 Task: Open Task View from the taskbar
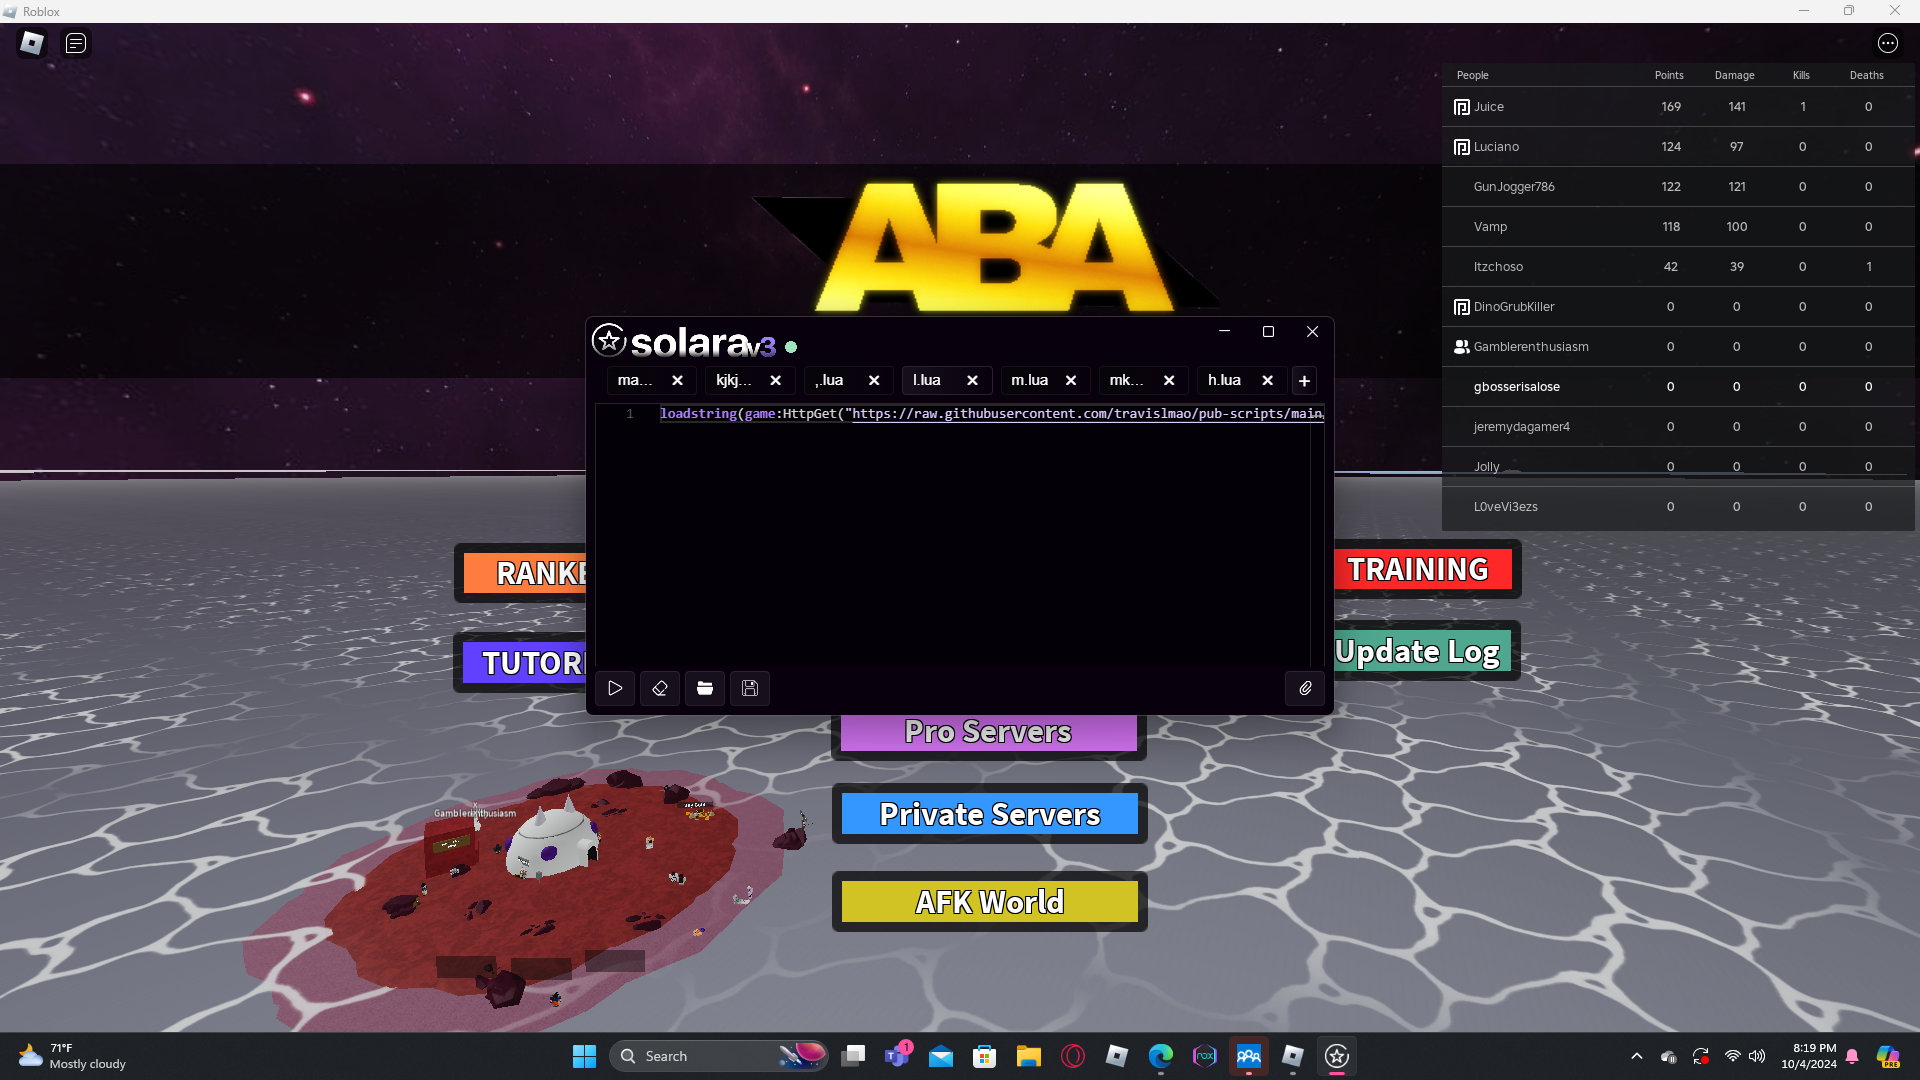[853, 1056]
